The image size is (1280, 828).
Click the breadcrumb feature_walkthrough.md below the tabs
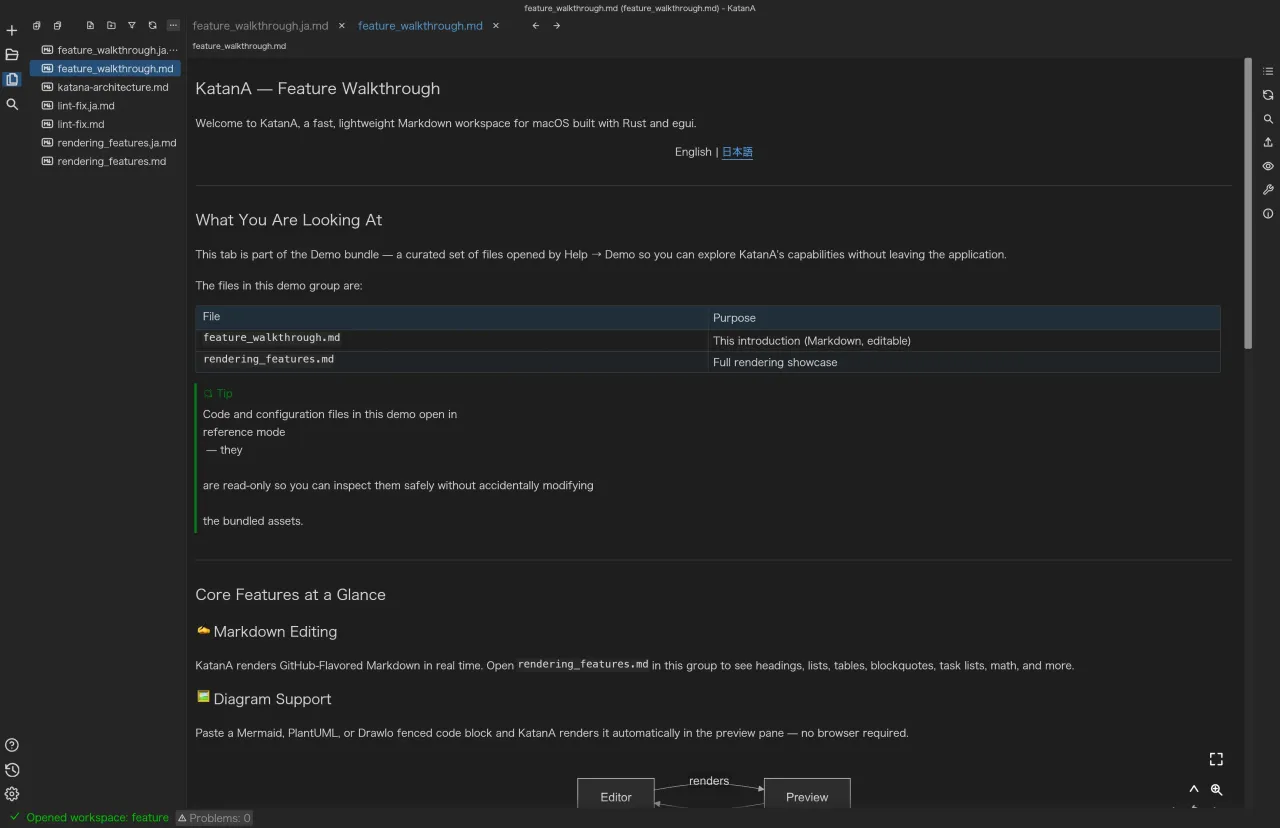pos(239,46)
